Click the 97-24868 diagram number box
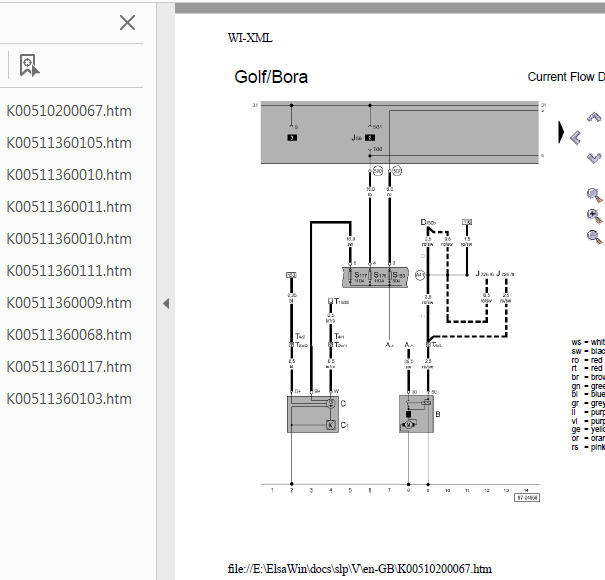 [x=527, y=498]
